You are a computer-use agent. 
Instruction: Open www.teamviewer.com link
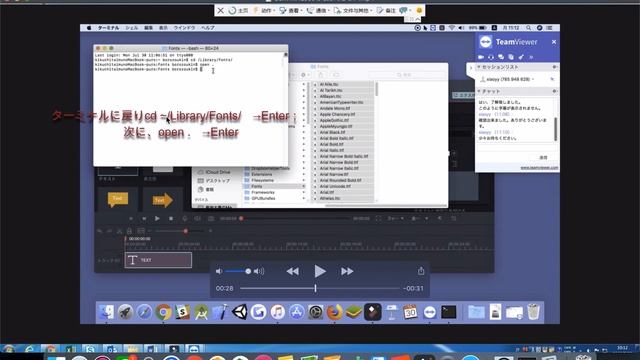point(539,168)
